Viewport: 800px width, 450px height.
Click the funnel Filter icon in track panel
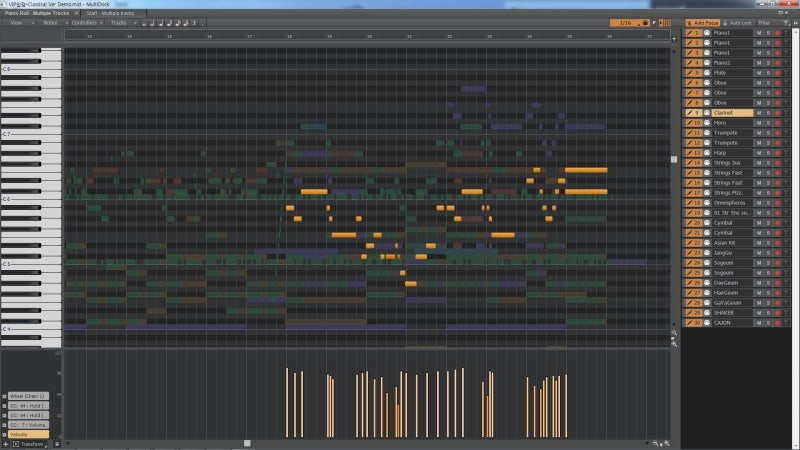coord(786,23)
